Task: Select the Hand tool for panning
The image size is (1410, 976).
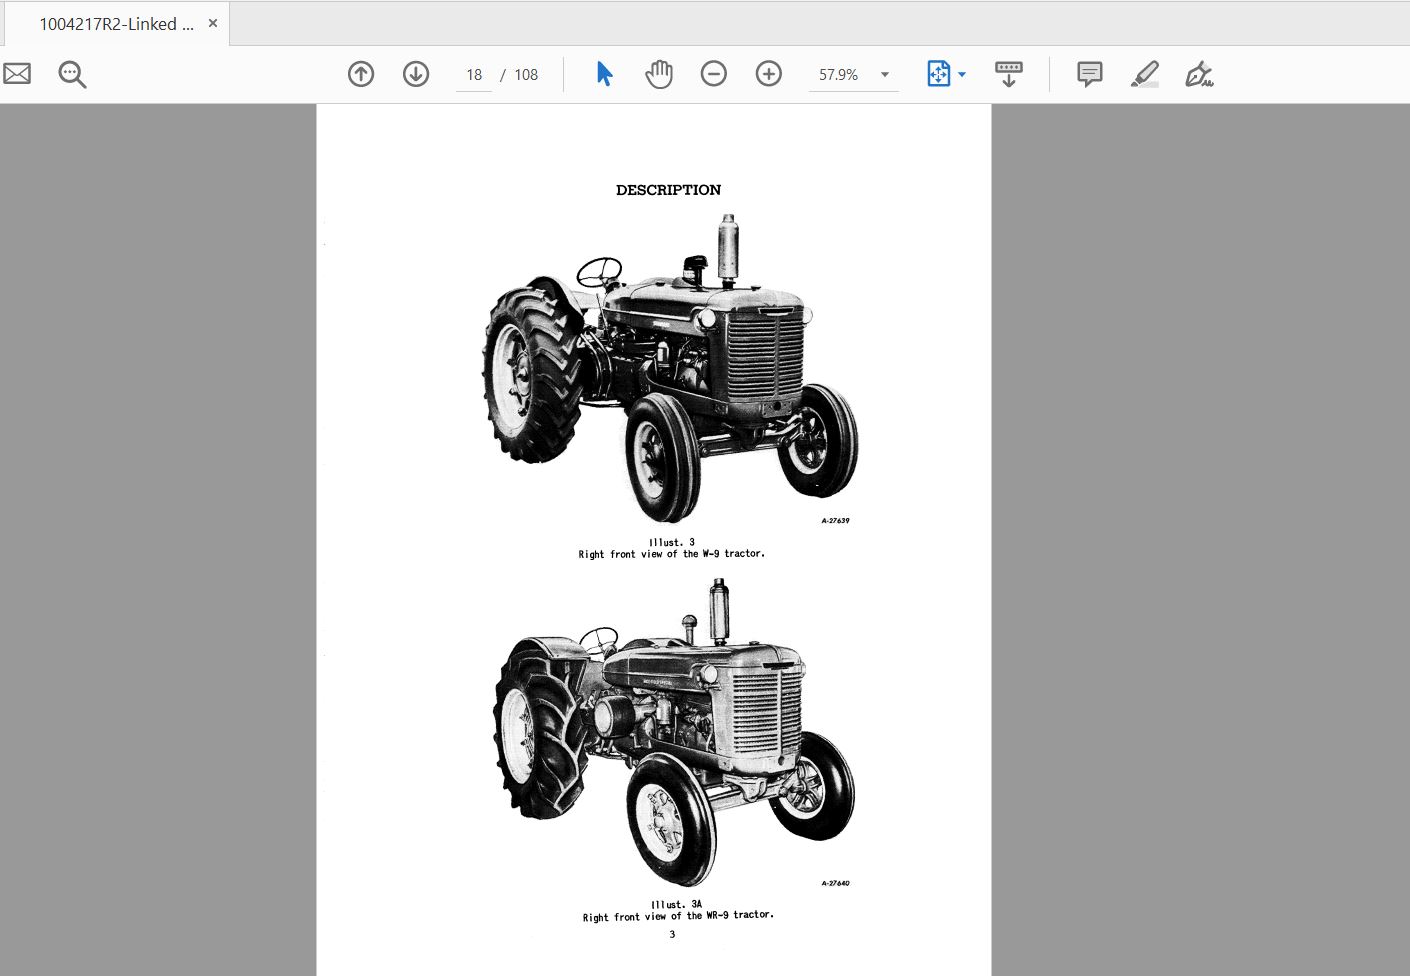Action: (x=658, y=73)
